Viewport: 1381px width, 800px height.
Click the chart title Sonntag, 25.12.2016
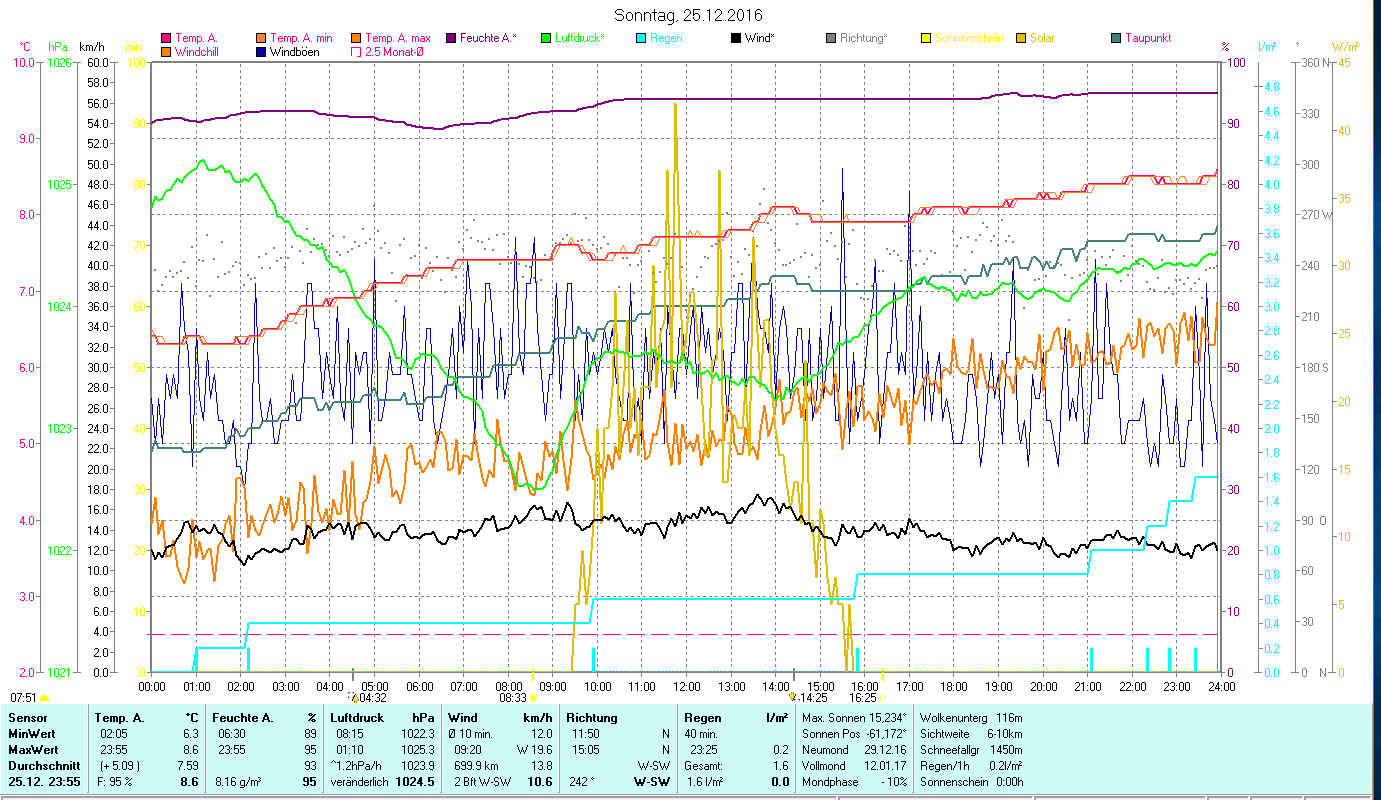tap(690, 15)
